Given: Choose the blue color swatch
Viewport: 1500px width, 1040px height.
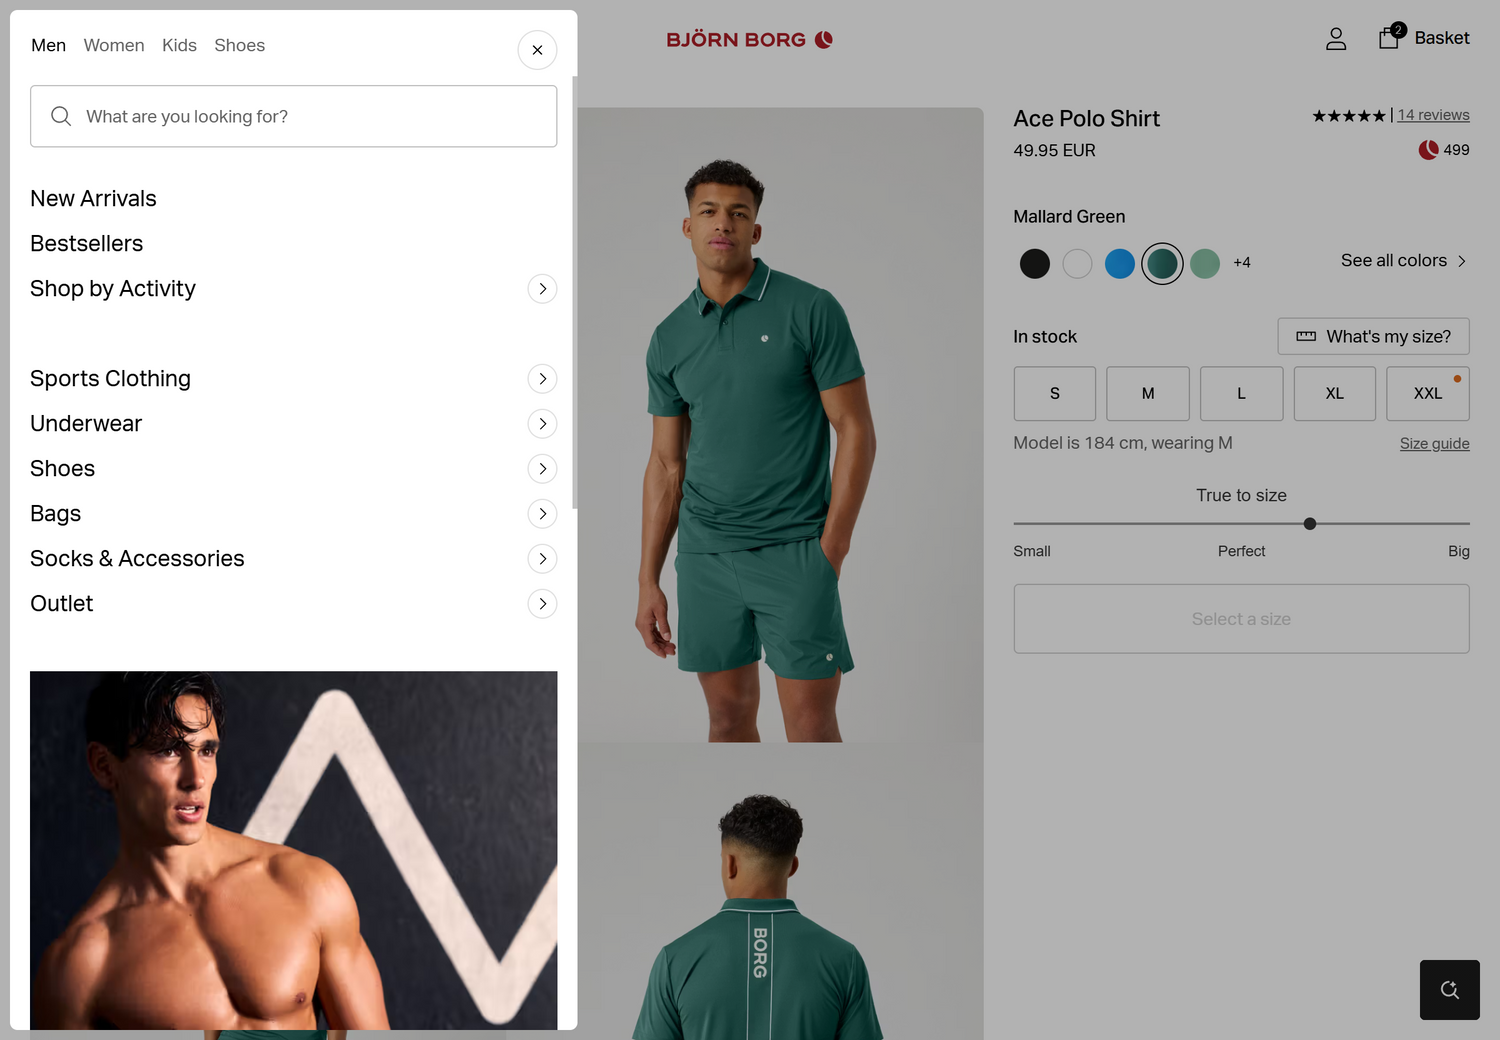Looking at the screenshot, I should point(1120,264).
